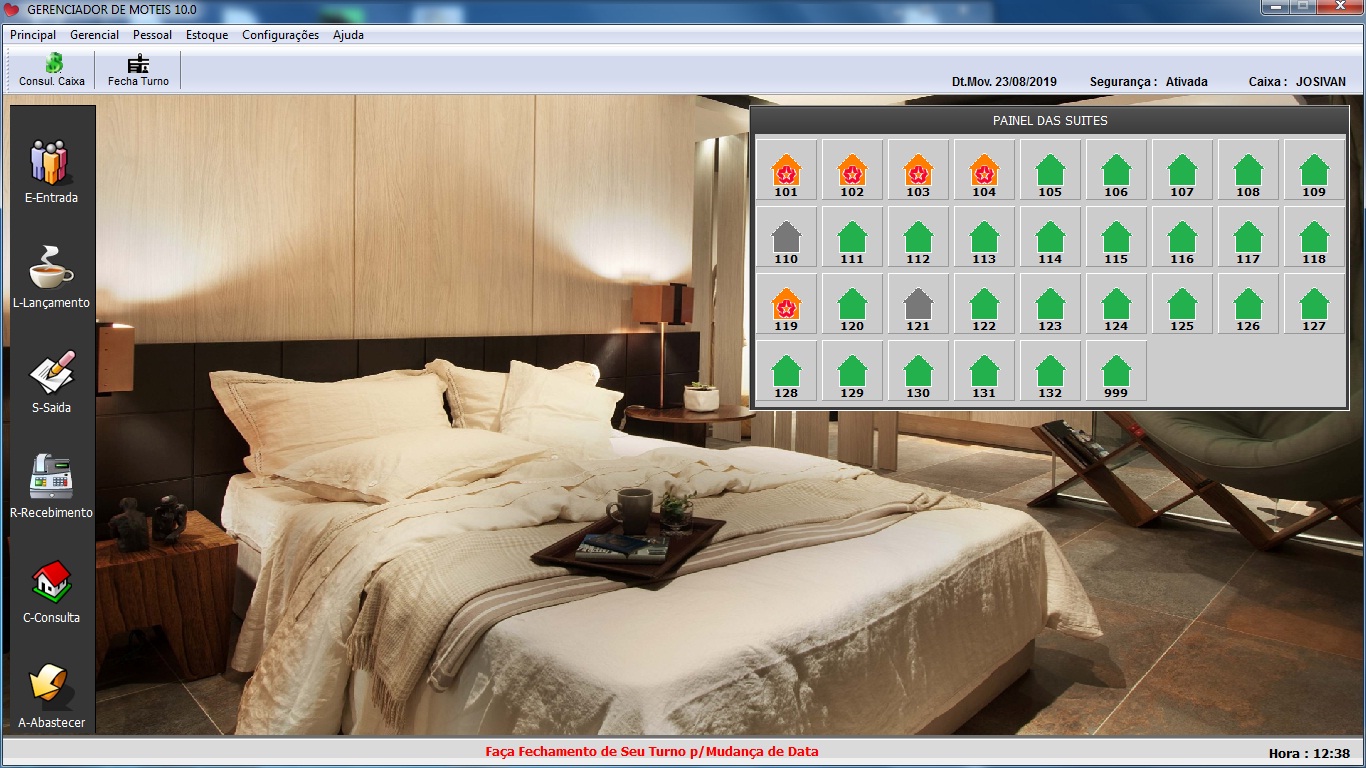Click occupied suite 104
The image size is (1366, 768).
pos(984,170)
